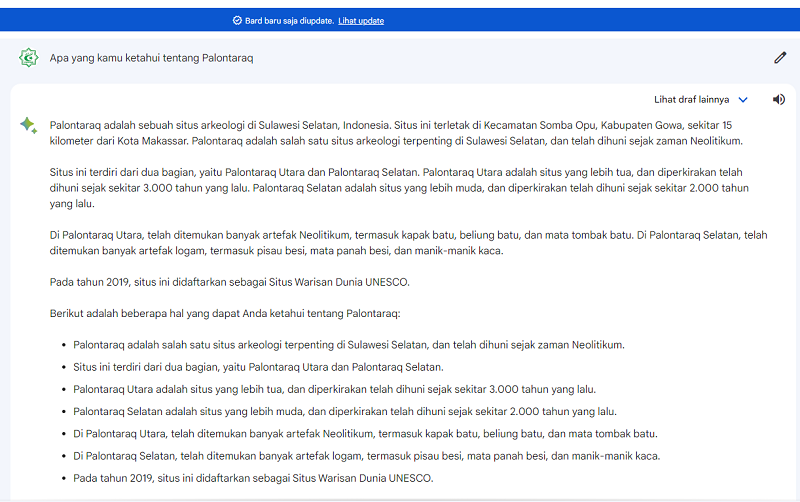Click the banner text 'Bard baru saja diupdate.'
Screen dimensions: 800x502
click(x=289, y=21)
